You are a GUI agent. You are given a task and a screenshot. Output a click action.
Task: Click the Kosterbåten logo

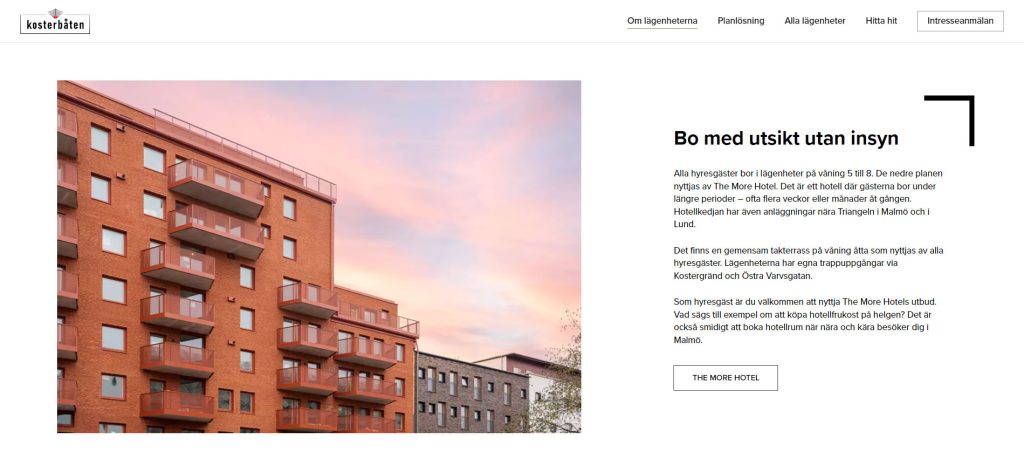[x=55, y=21]
